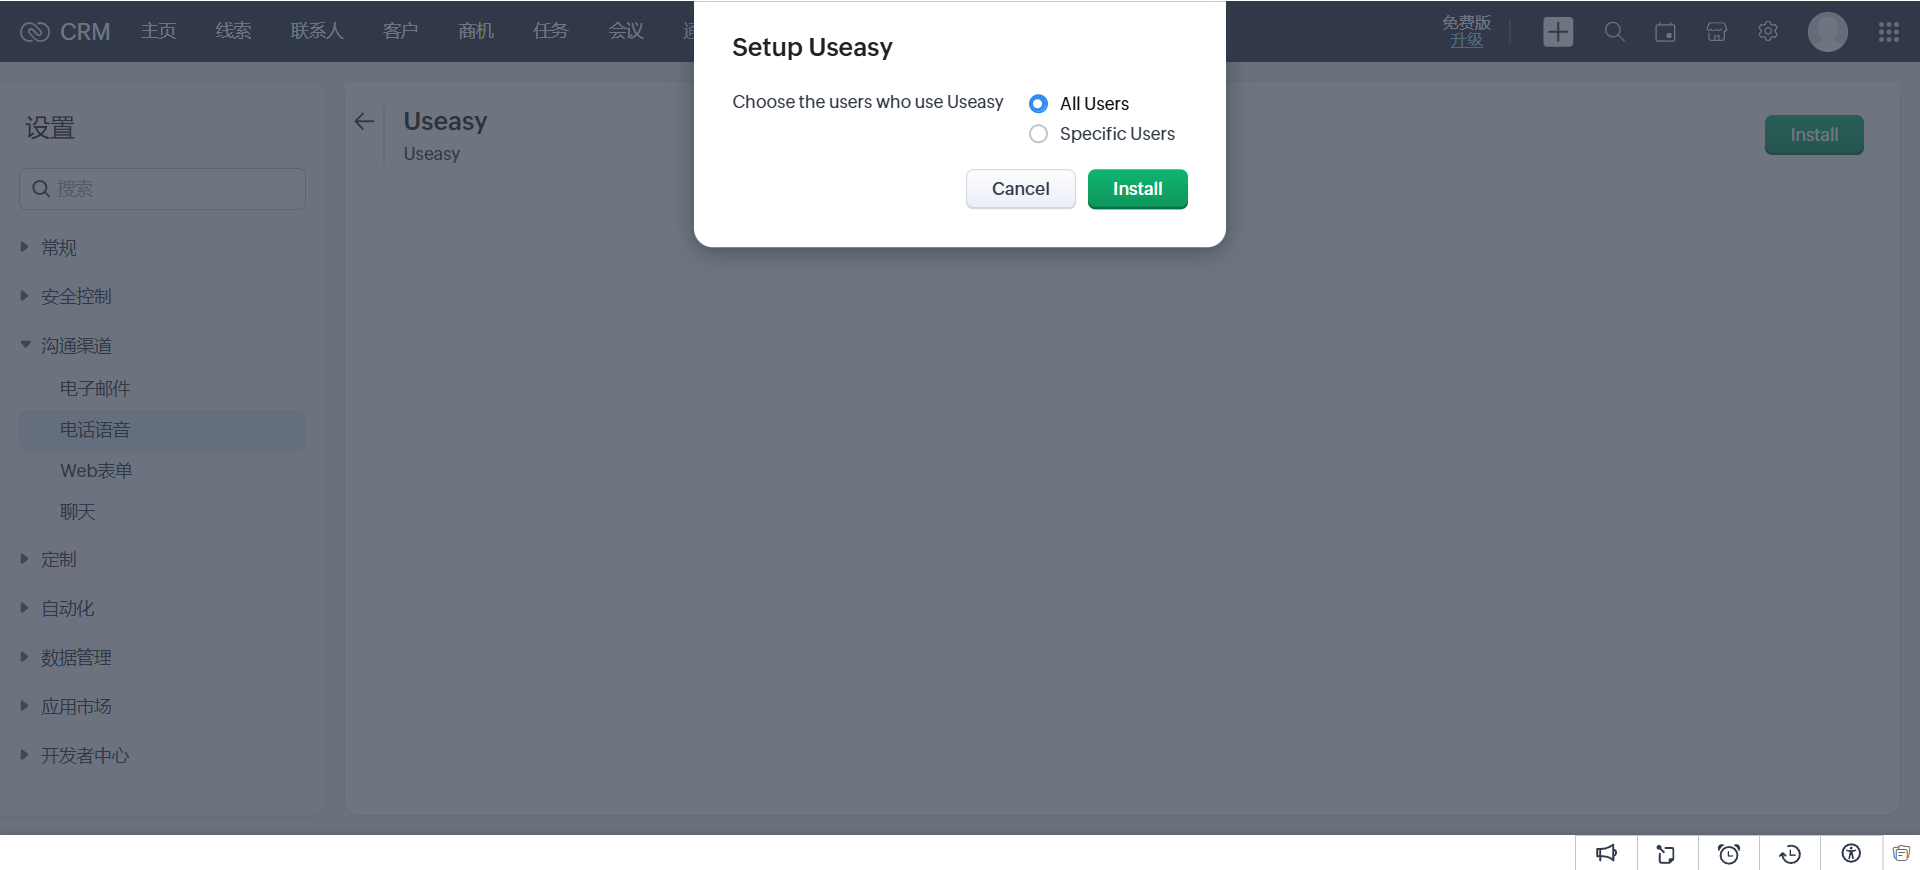Click the alarm clock reminders icon
The image size is (1920, 870).
click(1729, 853)
